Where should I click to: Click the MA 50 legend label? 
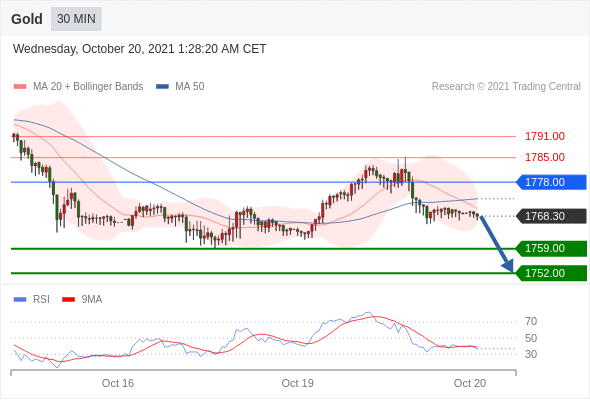pyautogui.click(x=190, y=87)
